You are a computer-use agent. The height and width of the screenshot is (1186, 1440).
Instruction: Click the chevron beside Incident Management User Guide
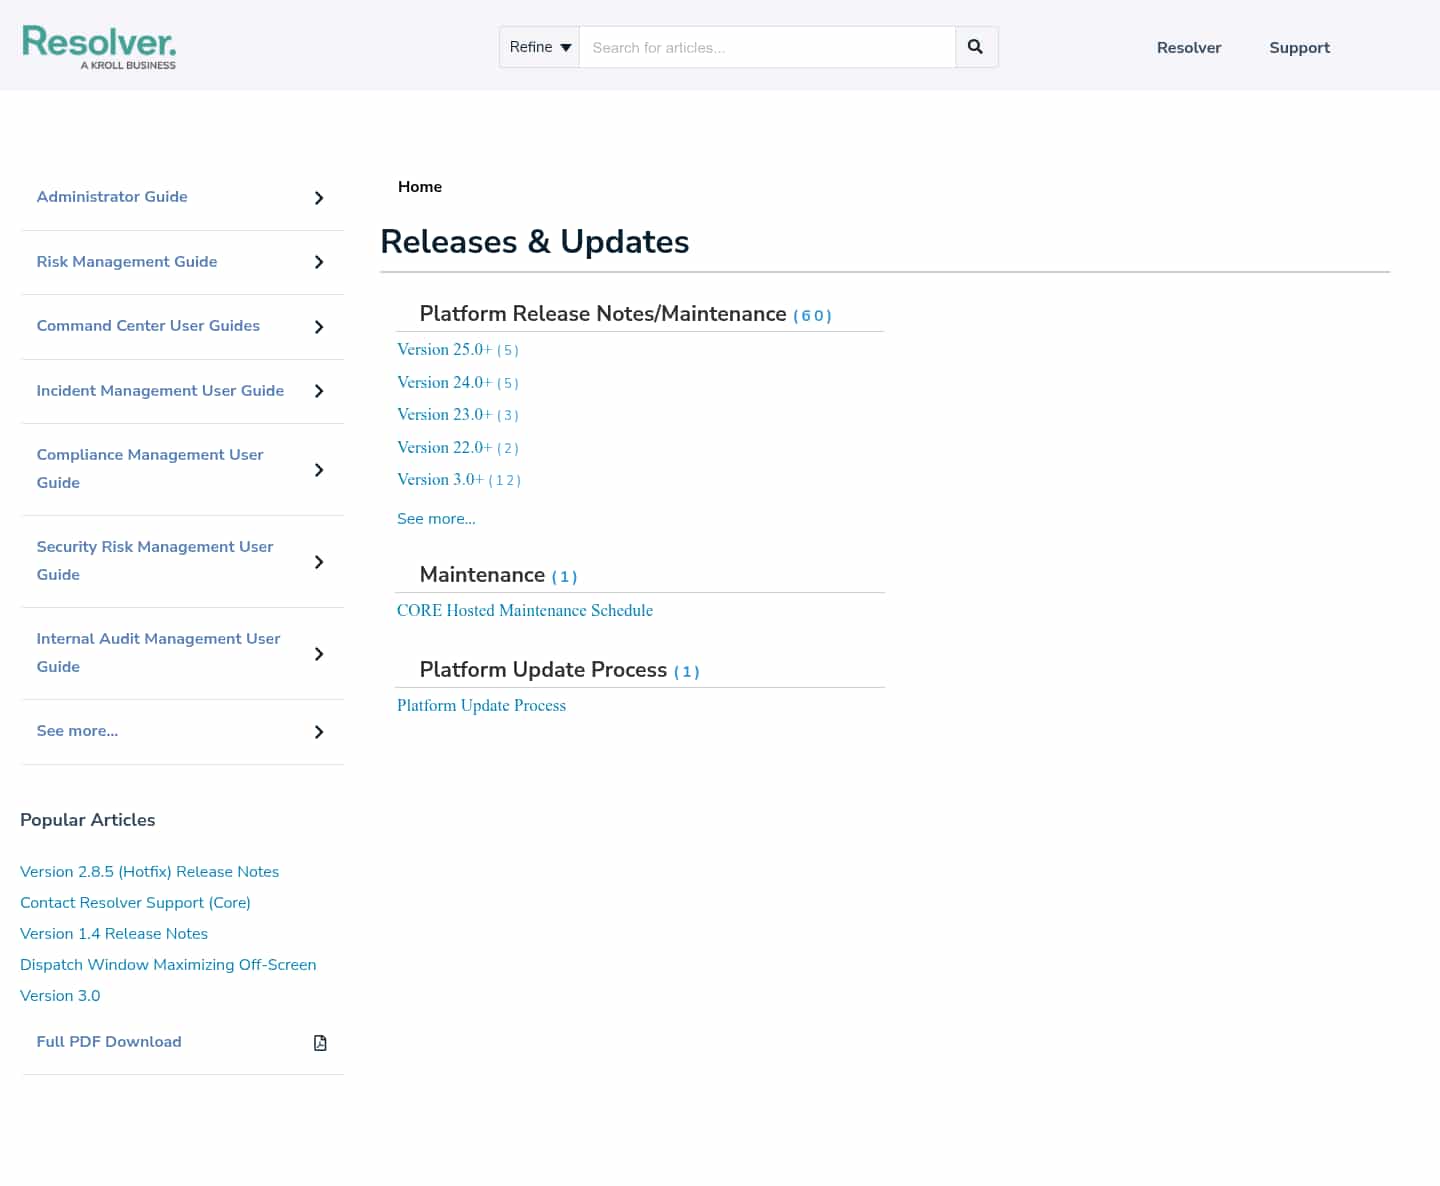coord(319,392)
